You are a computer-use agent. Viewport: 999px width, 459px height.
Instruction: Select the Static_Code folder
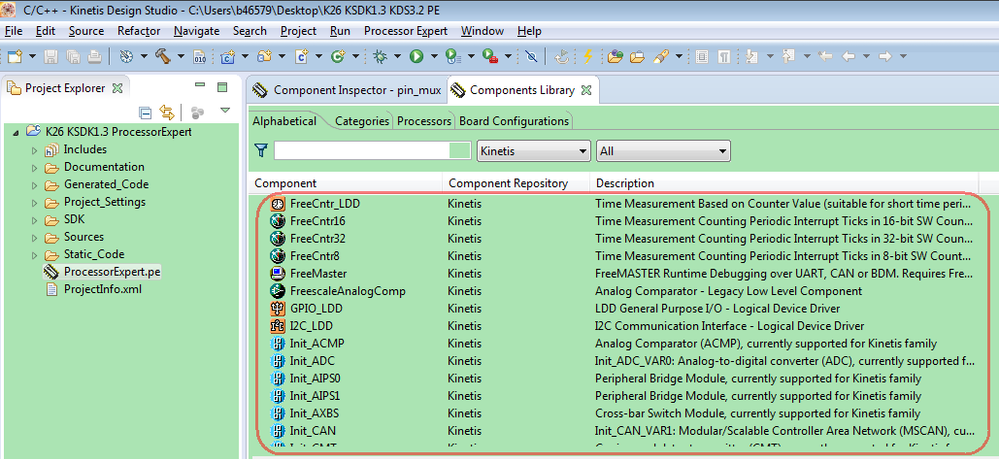tap(94, 254)
